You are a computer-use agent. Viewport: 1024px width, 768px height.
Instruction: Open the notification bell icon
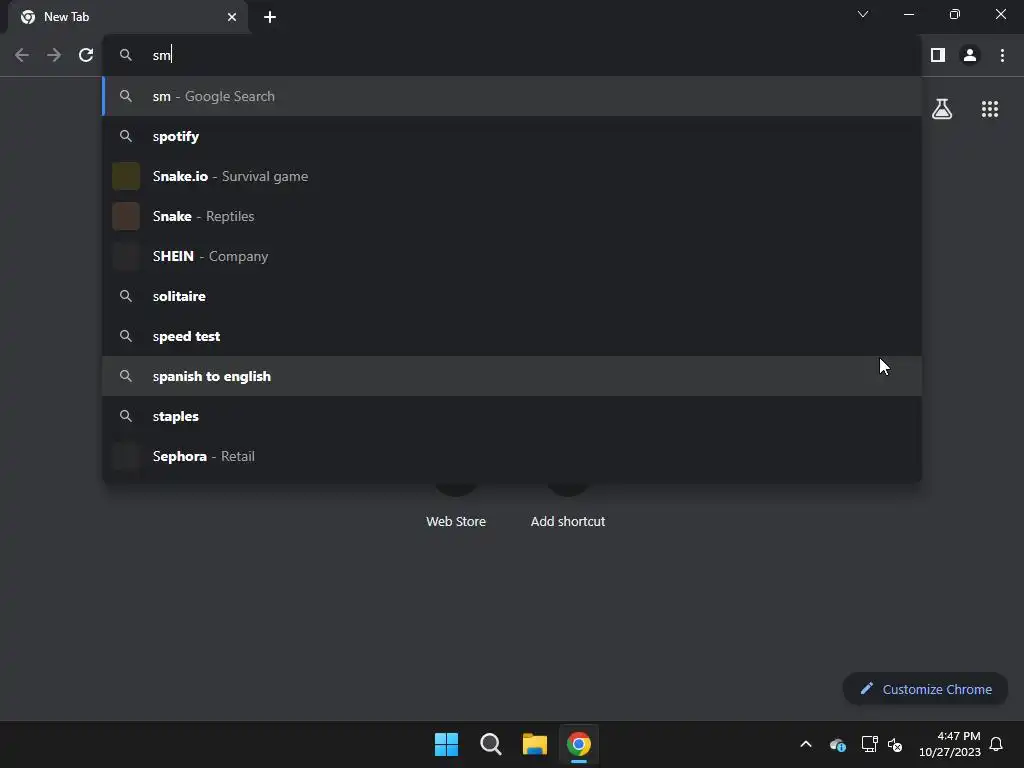point(996,744)
